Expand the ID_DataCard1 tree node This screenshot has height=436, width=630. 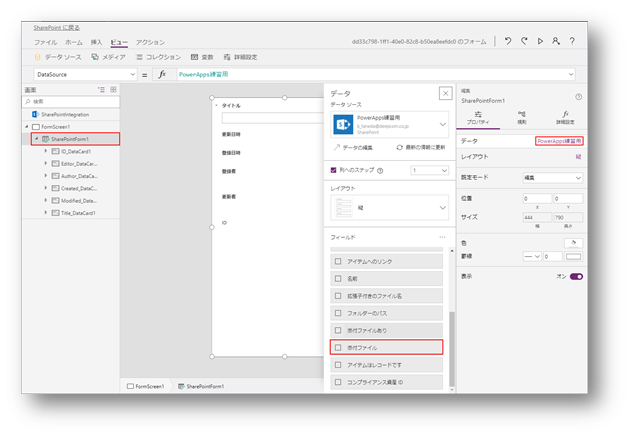click(x=45, y=151)
